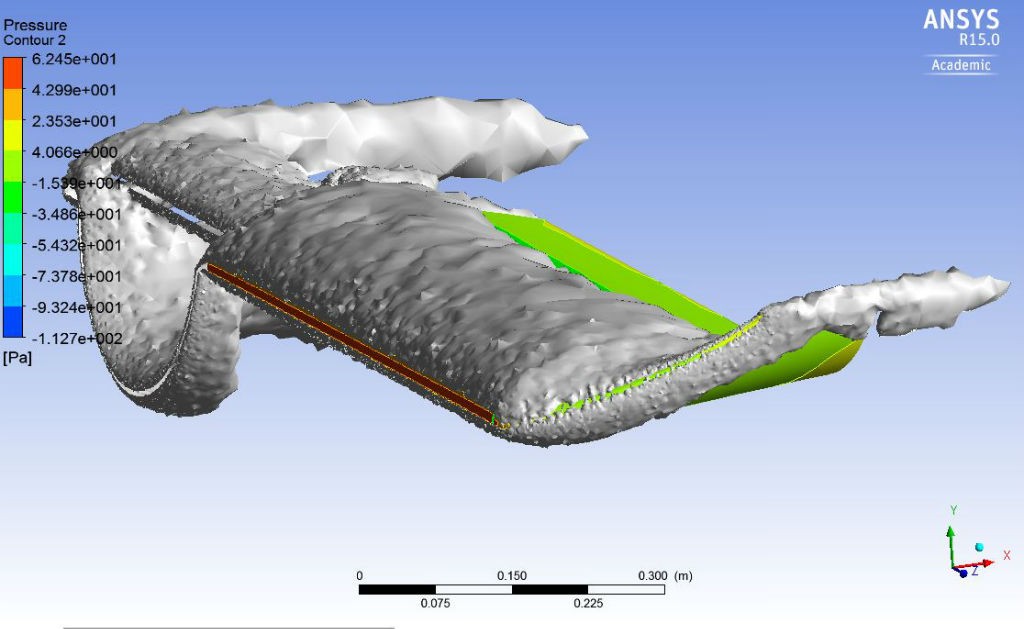This screenshot has width=1024, height=629.
Task: Click the Academic license label
Action: pyautogui.click(x=960, y=66)
